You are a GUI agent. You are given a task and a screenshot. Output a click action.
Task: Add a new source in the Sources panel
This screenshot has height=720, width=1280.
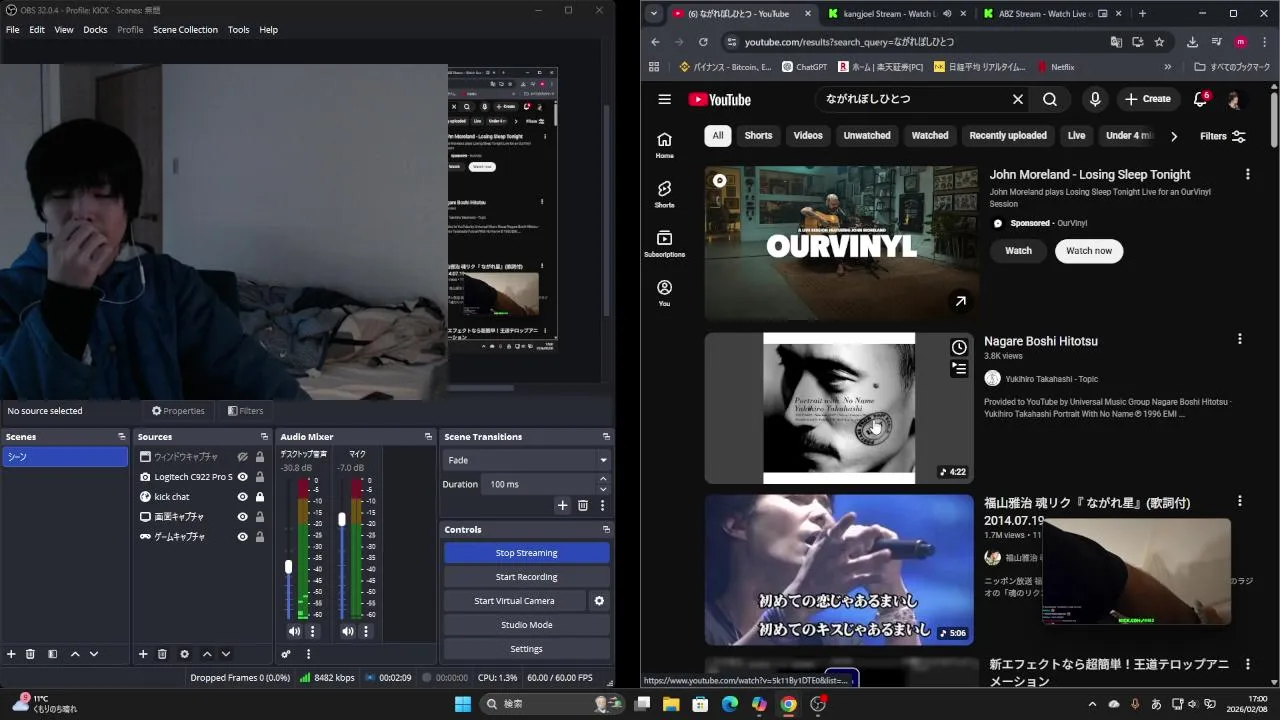143,654
